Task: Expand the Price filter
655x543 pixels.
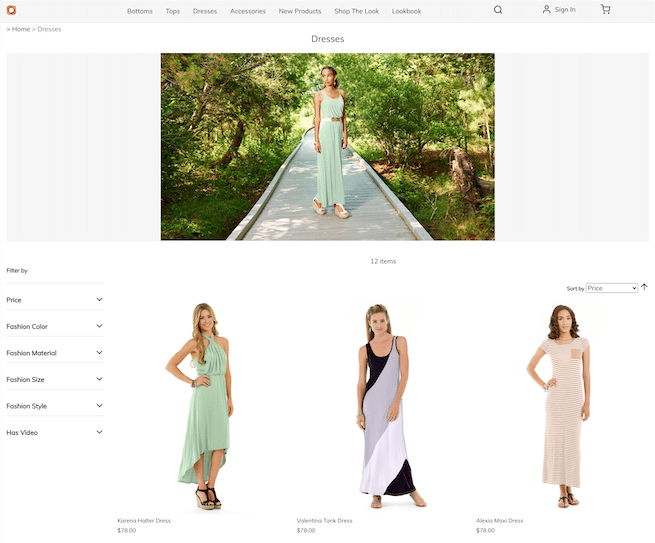Action: 55,300
